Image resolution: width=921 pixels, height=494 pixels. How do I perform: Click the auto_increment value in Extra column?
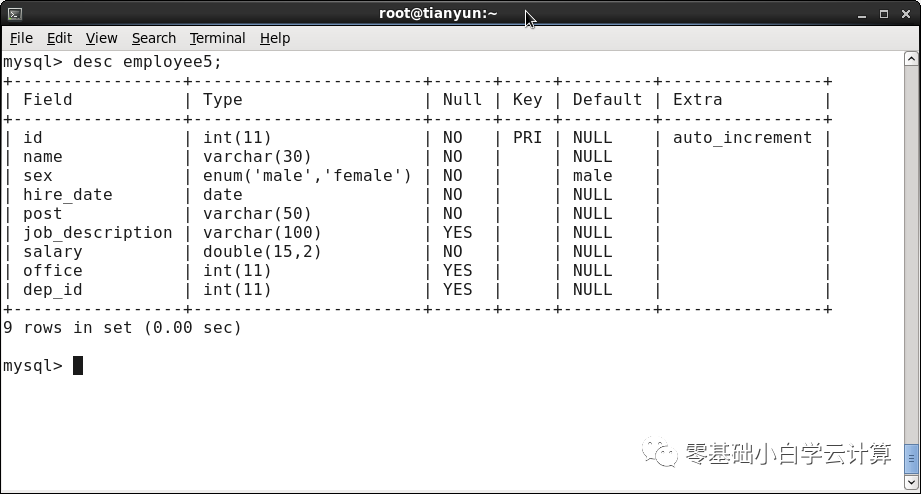pyautogui.click(x=742, y=138)
